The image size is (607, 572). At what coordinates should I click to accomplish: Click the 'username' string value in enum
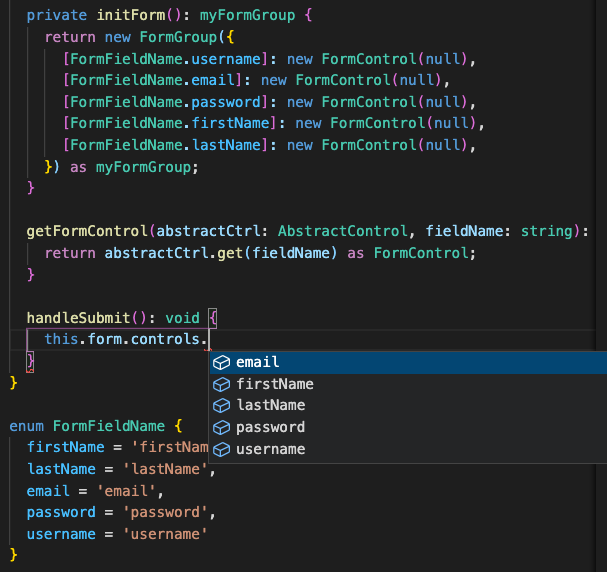pos(165,534)
